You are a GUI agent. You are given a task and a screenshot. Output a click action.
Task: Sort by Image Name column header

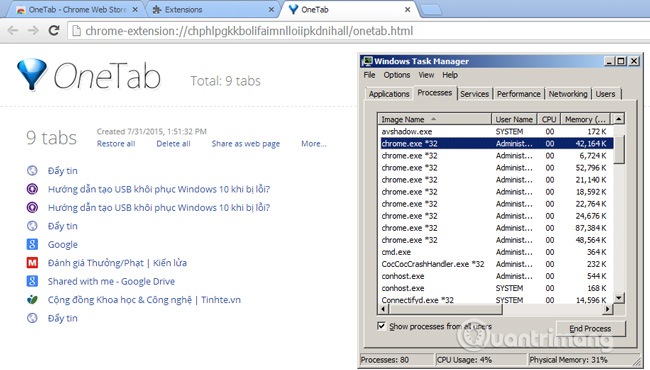tap(434, 119)
